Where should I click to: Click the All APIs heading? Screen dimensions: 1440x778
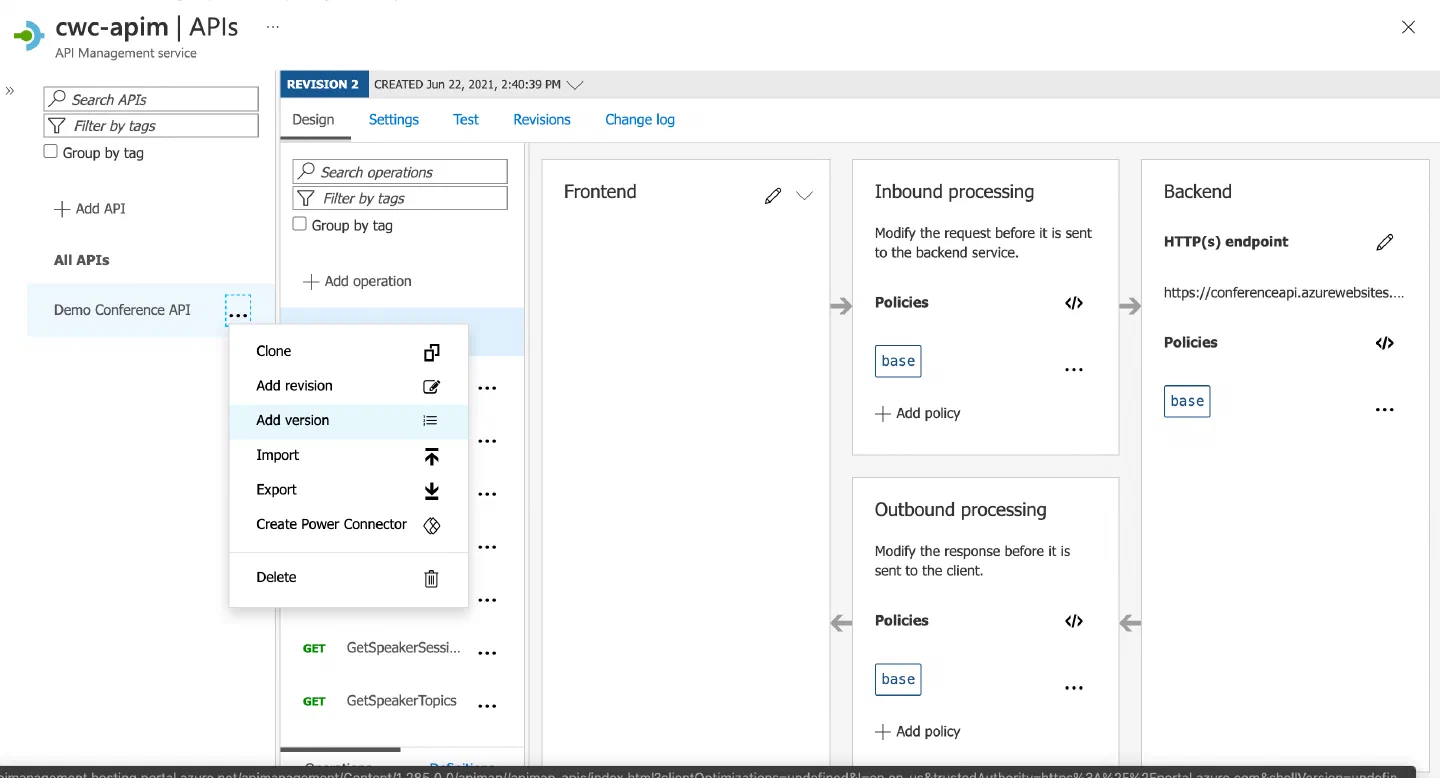pyautogui.click(x=82, y=260)
